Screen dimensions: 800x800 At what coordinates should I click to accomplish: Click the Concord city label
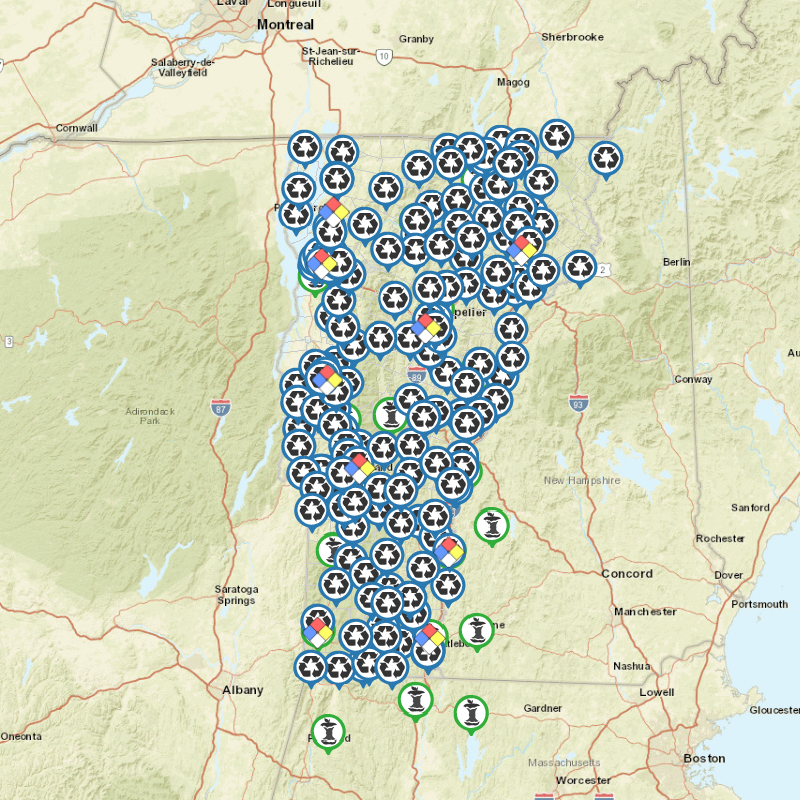tap(627, 574)
